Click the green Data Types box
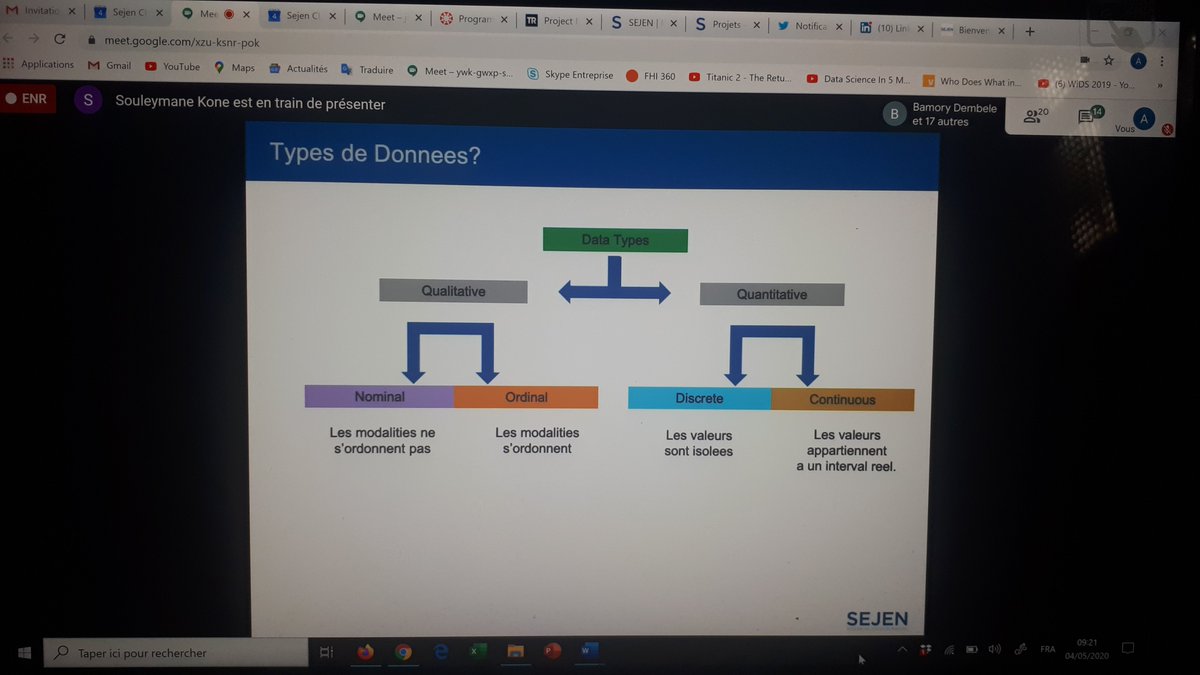Screen dimensions: 1200x675 point(615,240)
